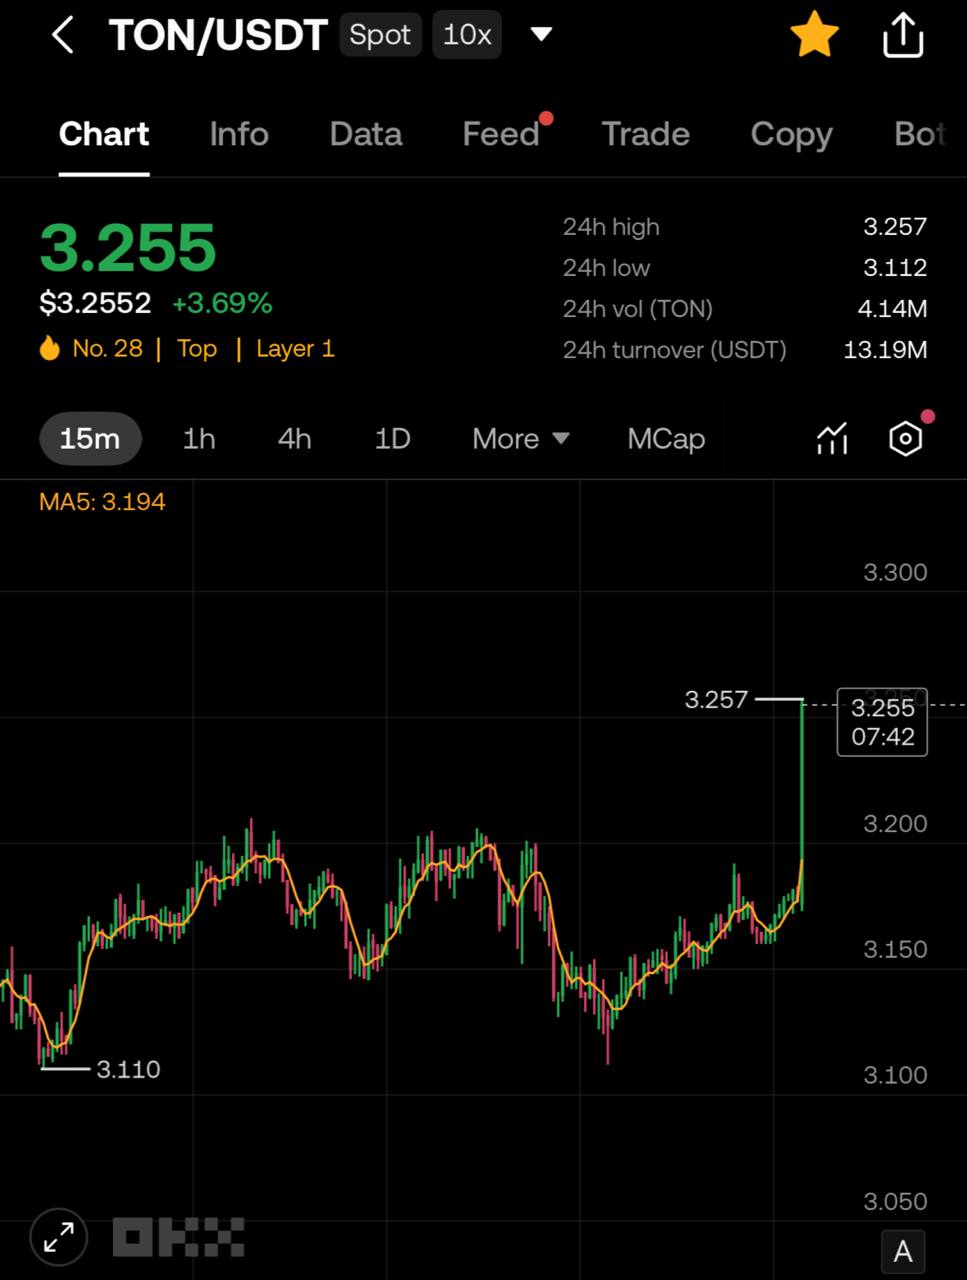Switch to the Trade tab

pos(646,134)
